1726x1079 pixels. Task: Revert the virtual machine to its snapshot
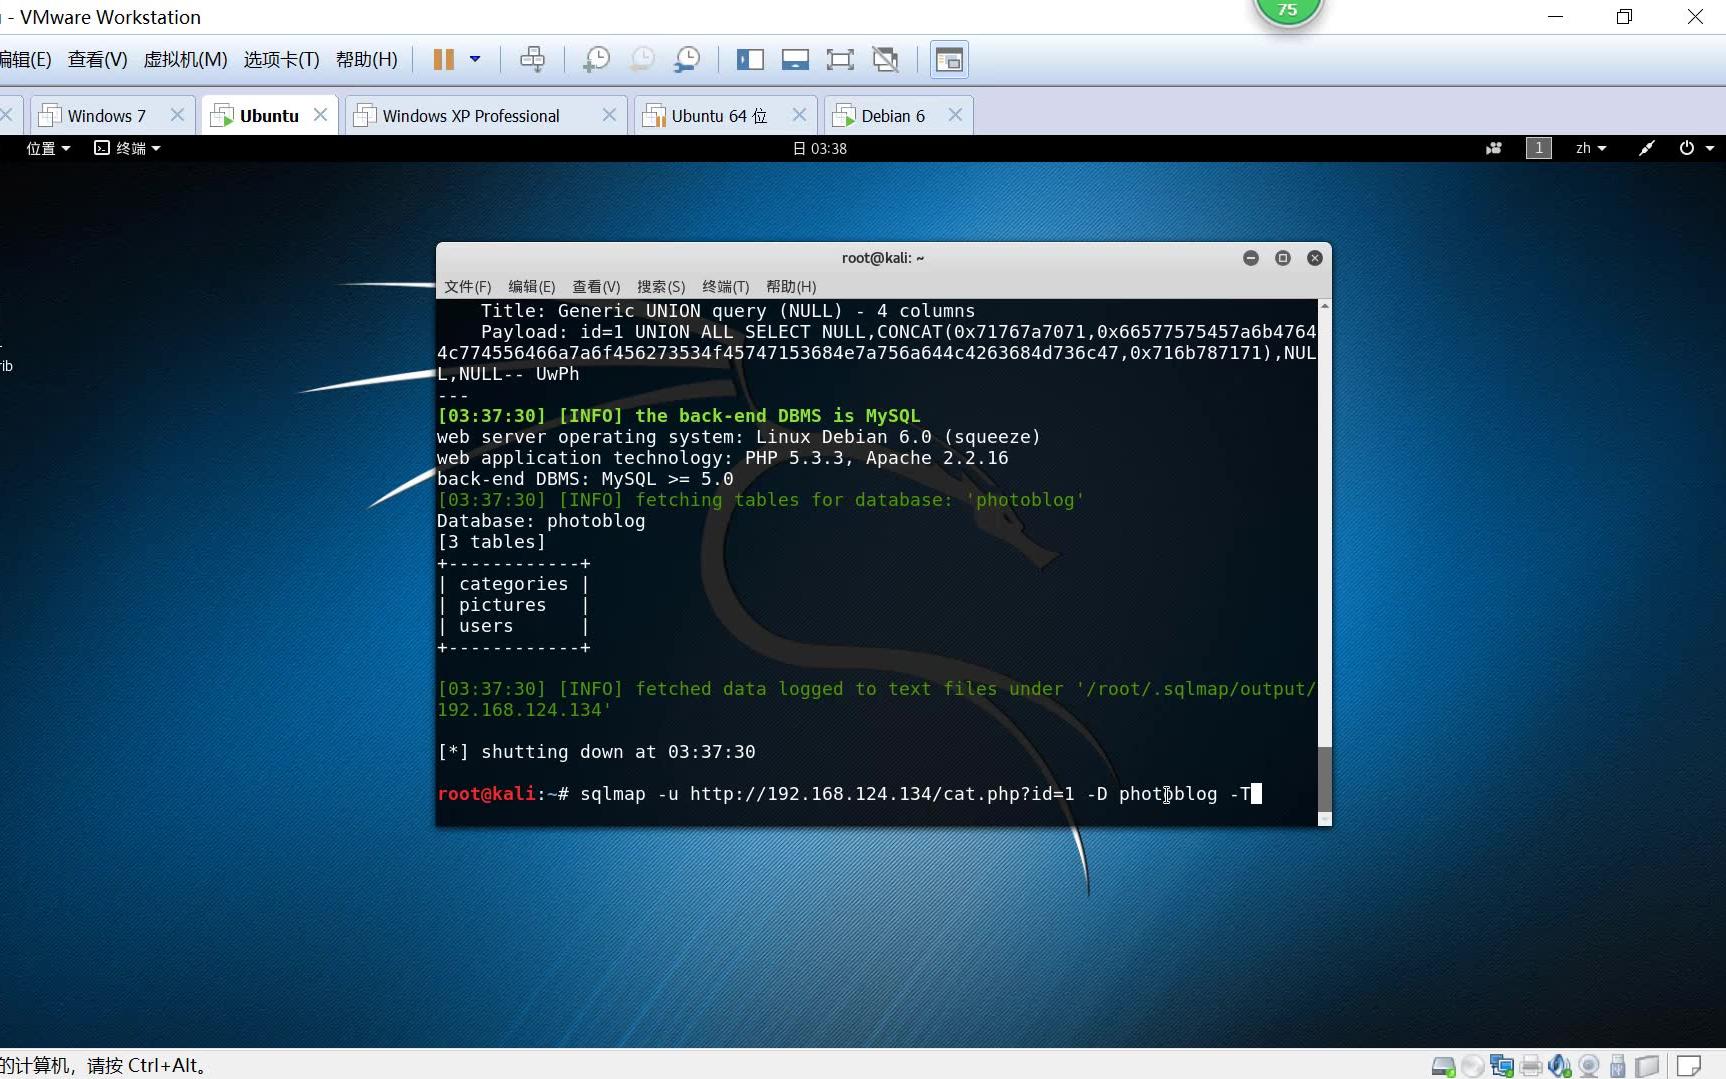pos(641,59)
